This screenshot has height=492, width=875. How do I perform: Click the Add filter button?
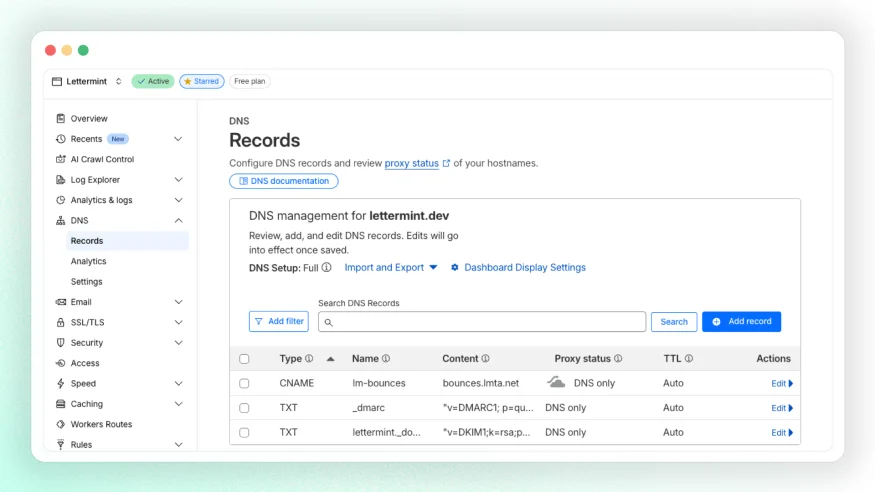(278, 321)
